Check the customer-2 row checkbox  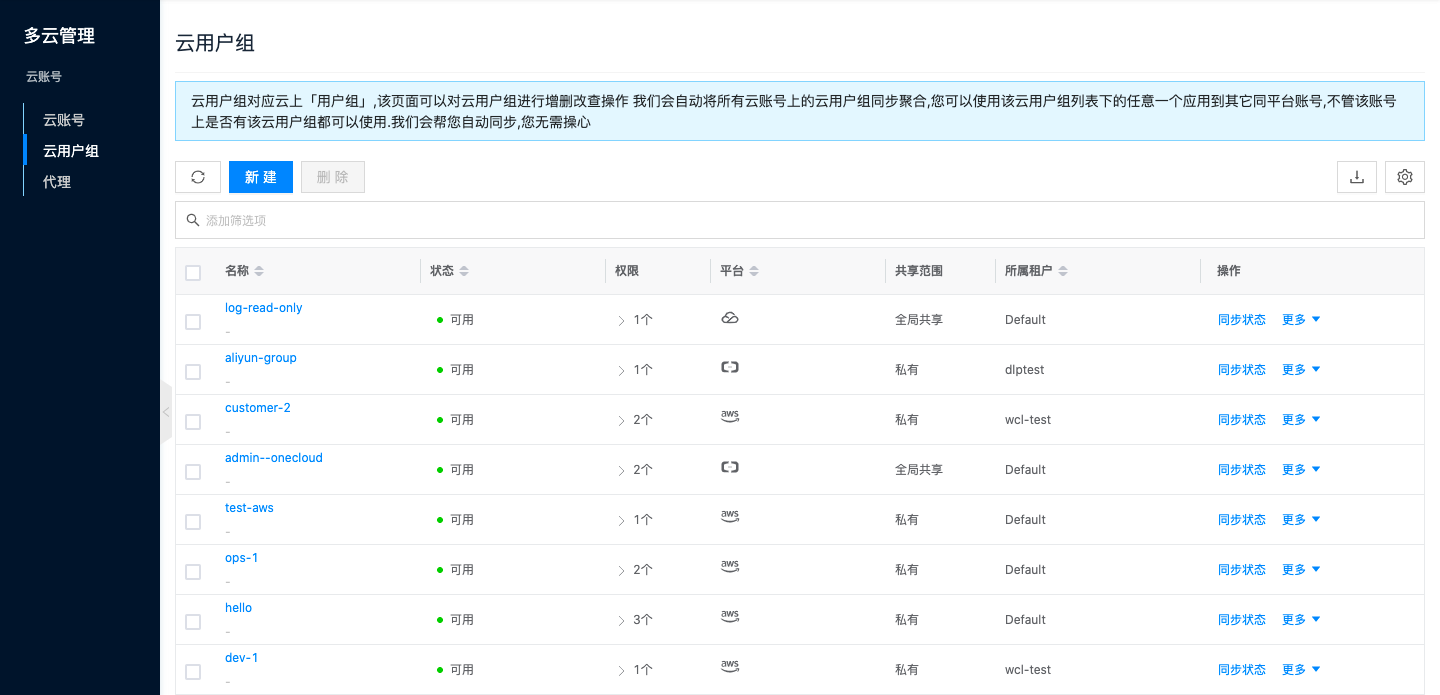193,422
